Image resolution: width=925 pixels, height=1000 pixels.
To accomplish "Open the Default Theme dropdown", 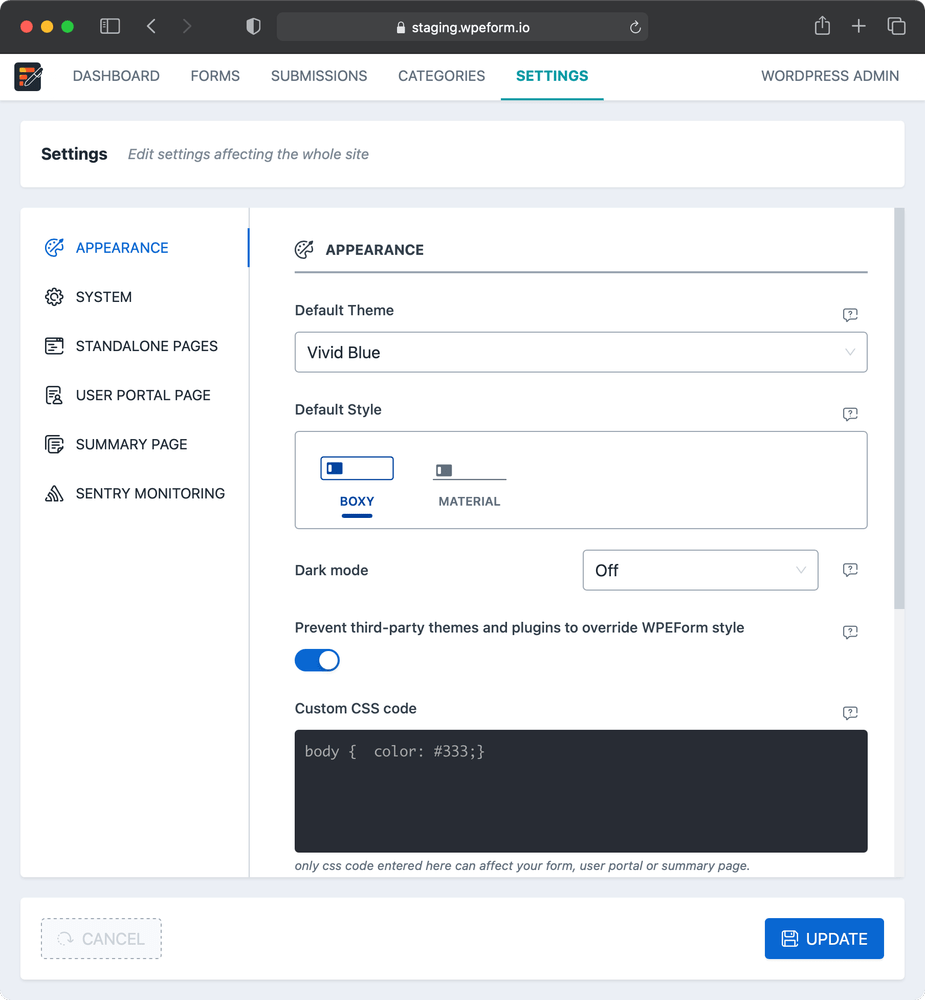I will (x=580, y=352).
